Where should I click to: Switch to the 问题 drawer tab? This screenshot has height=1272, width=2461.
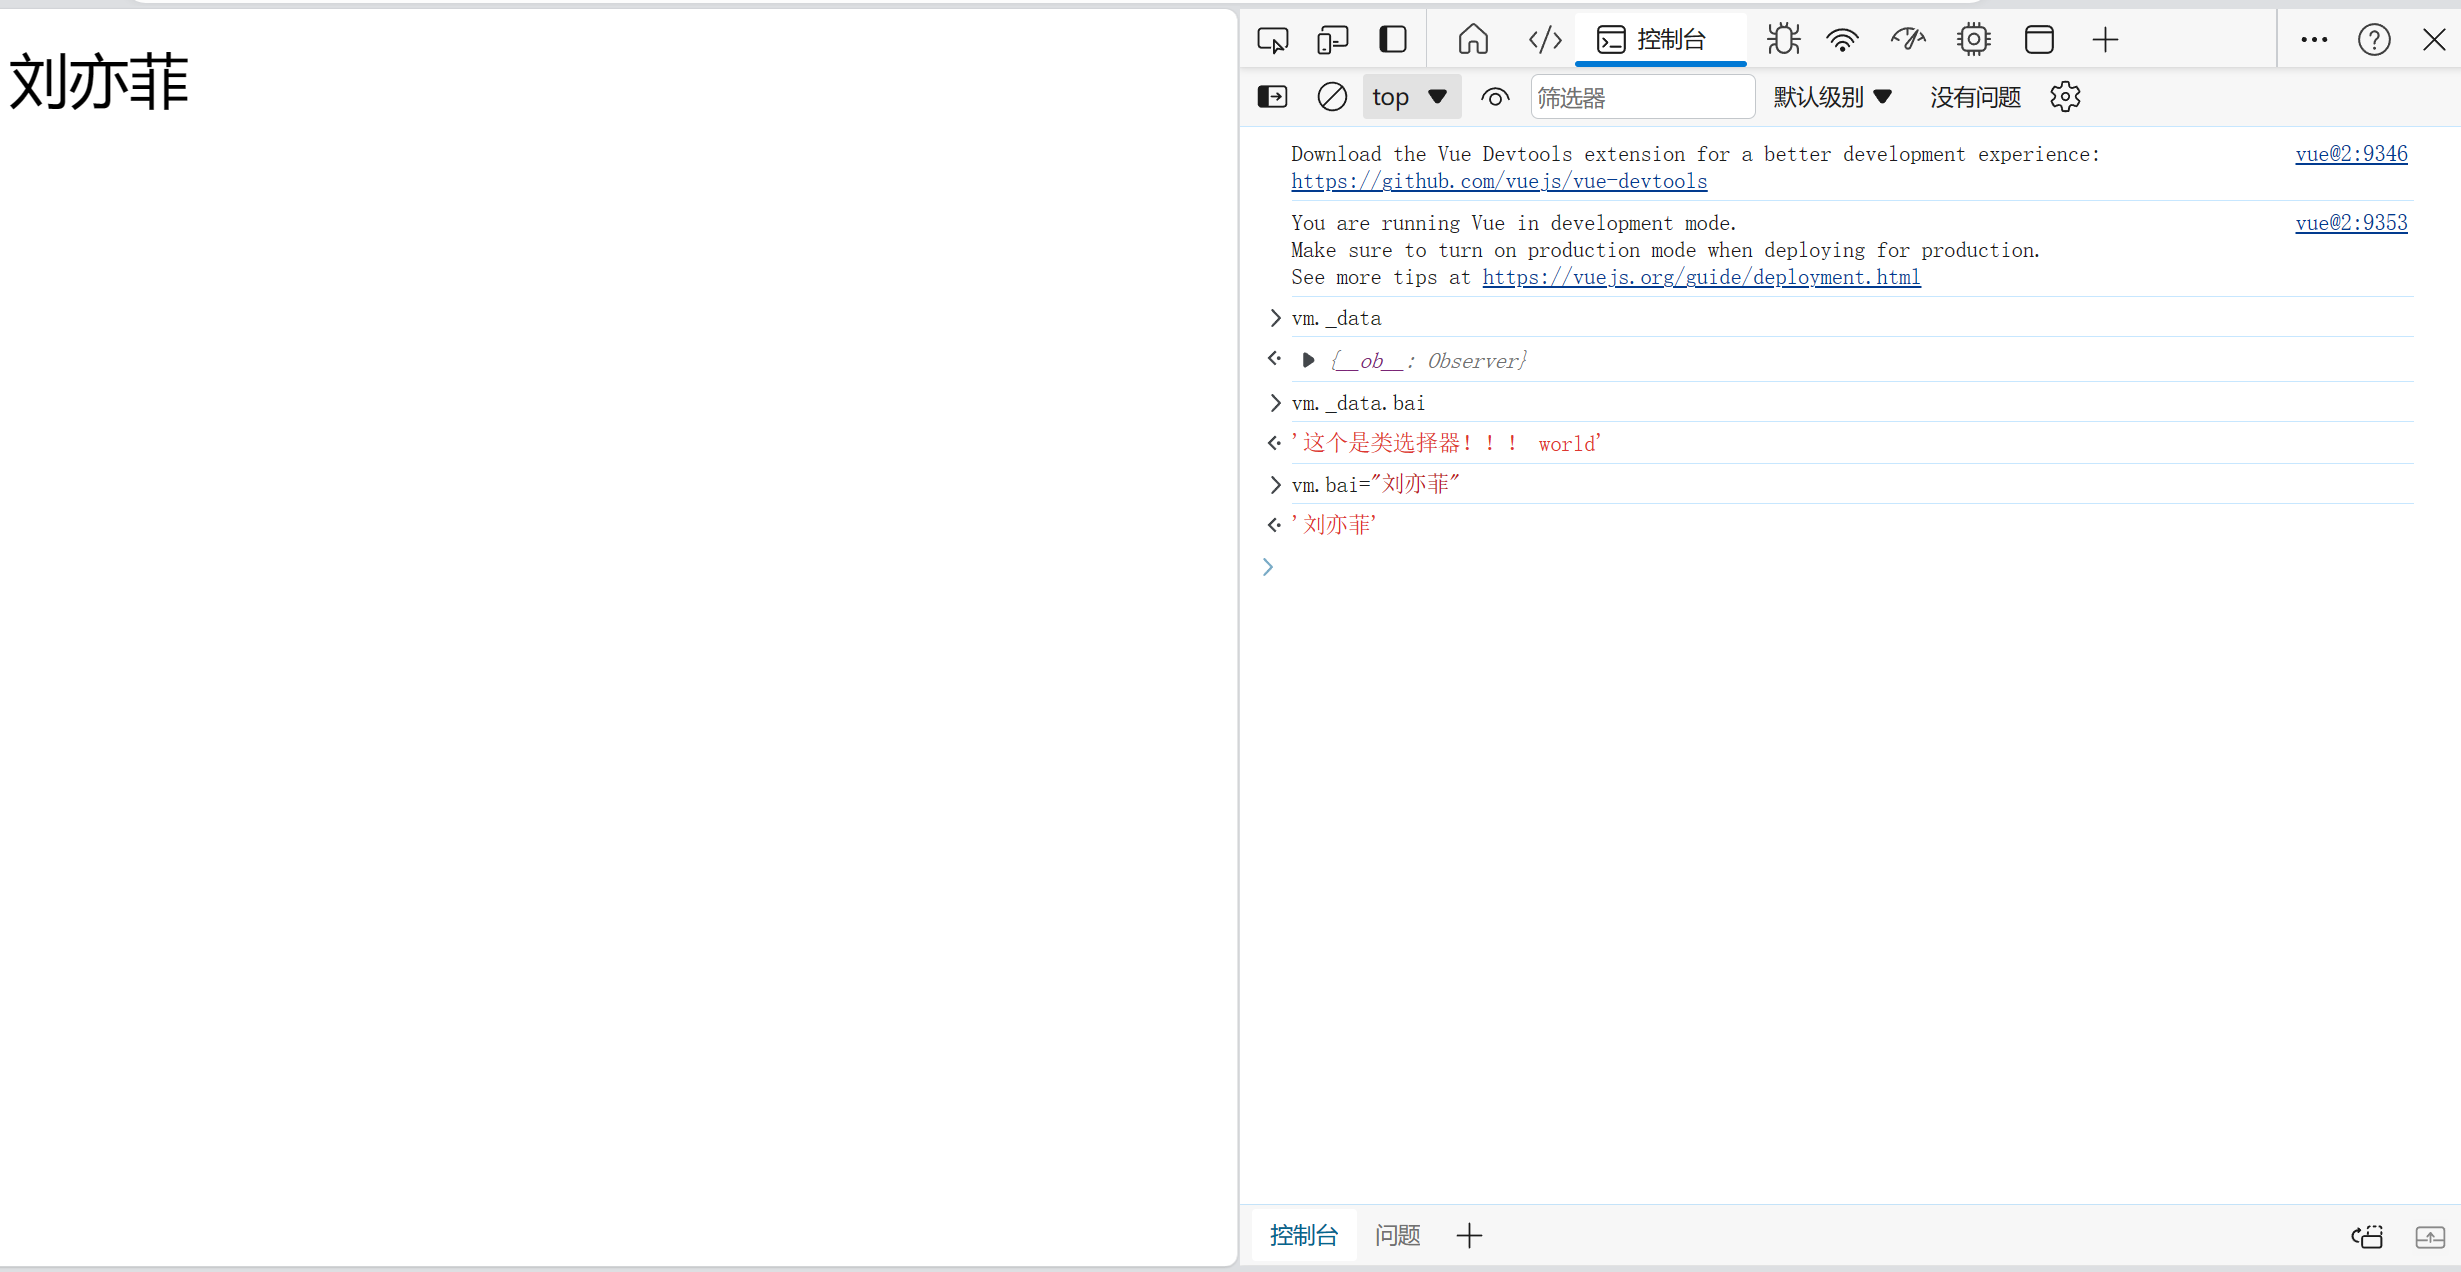point(1397,1236)
